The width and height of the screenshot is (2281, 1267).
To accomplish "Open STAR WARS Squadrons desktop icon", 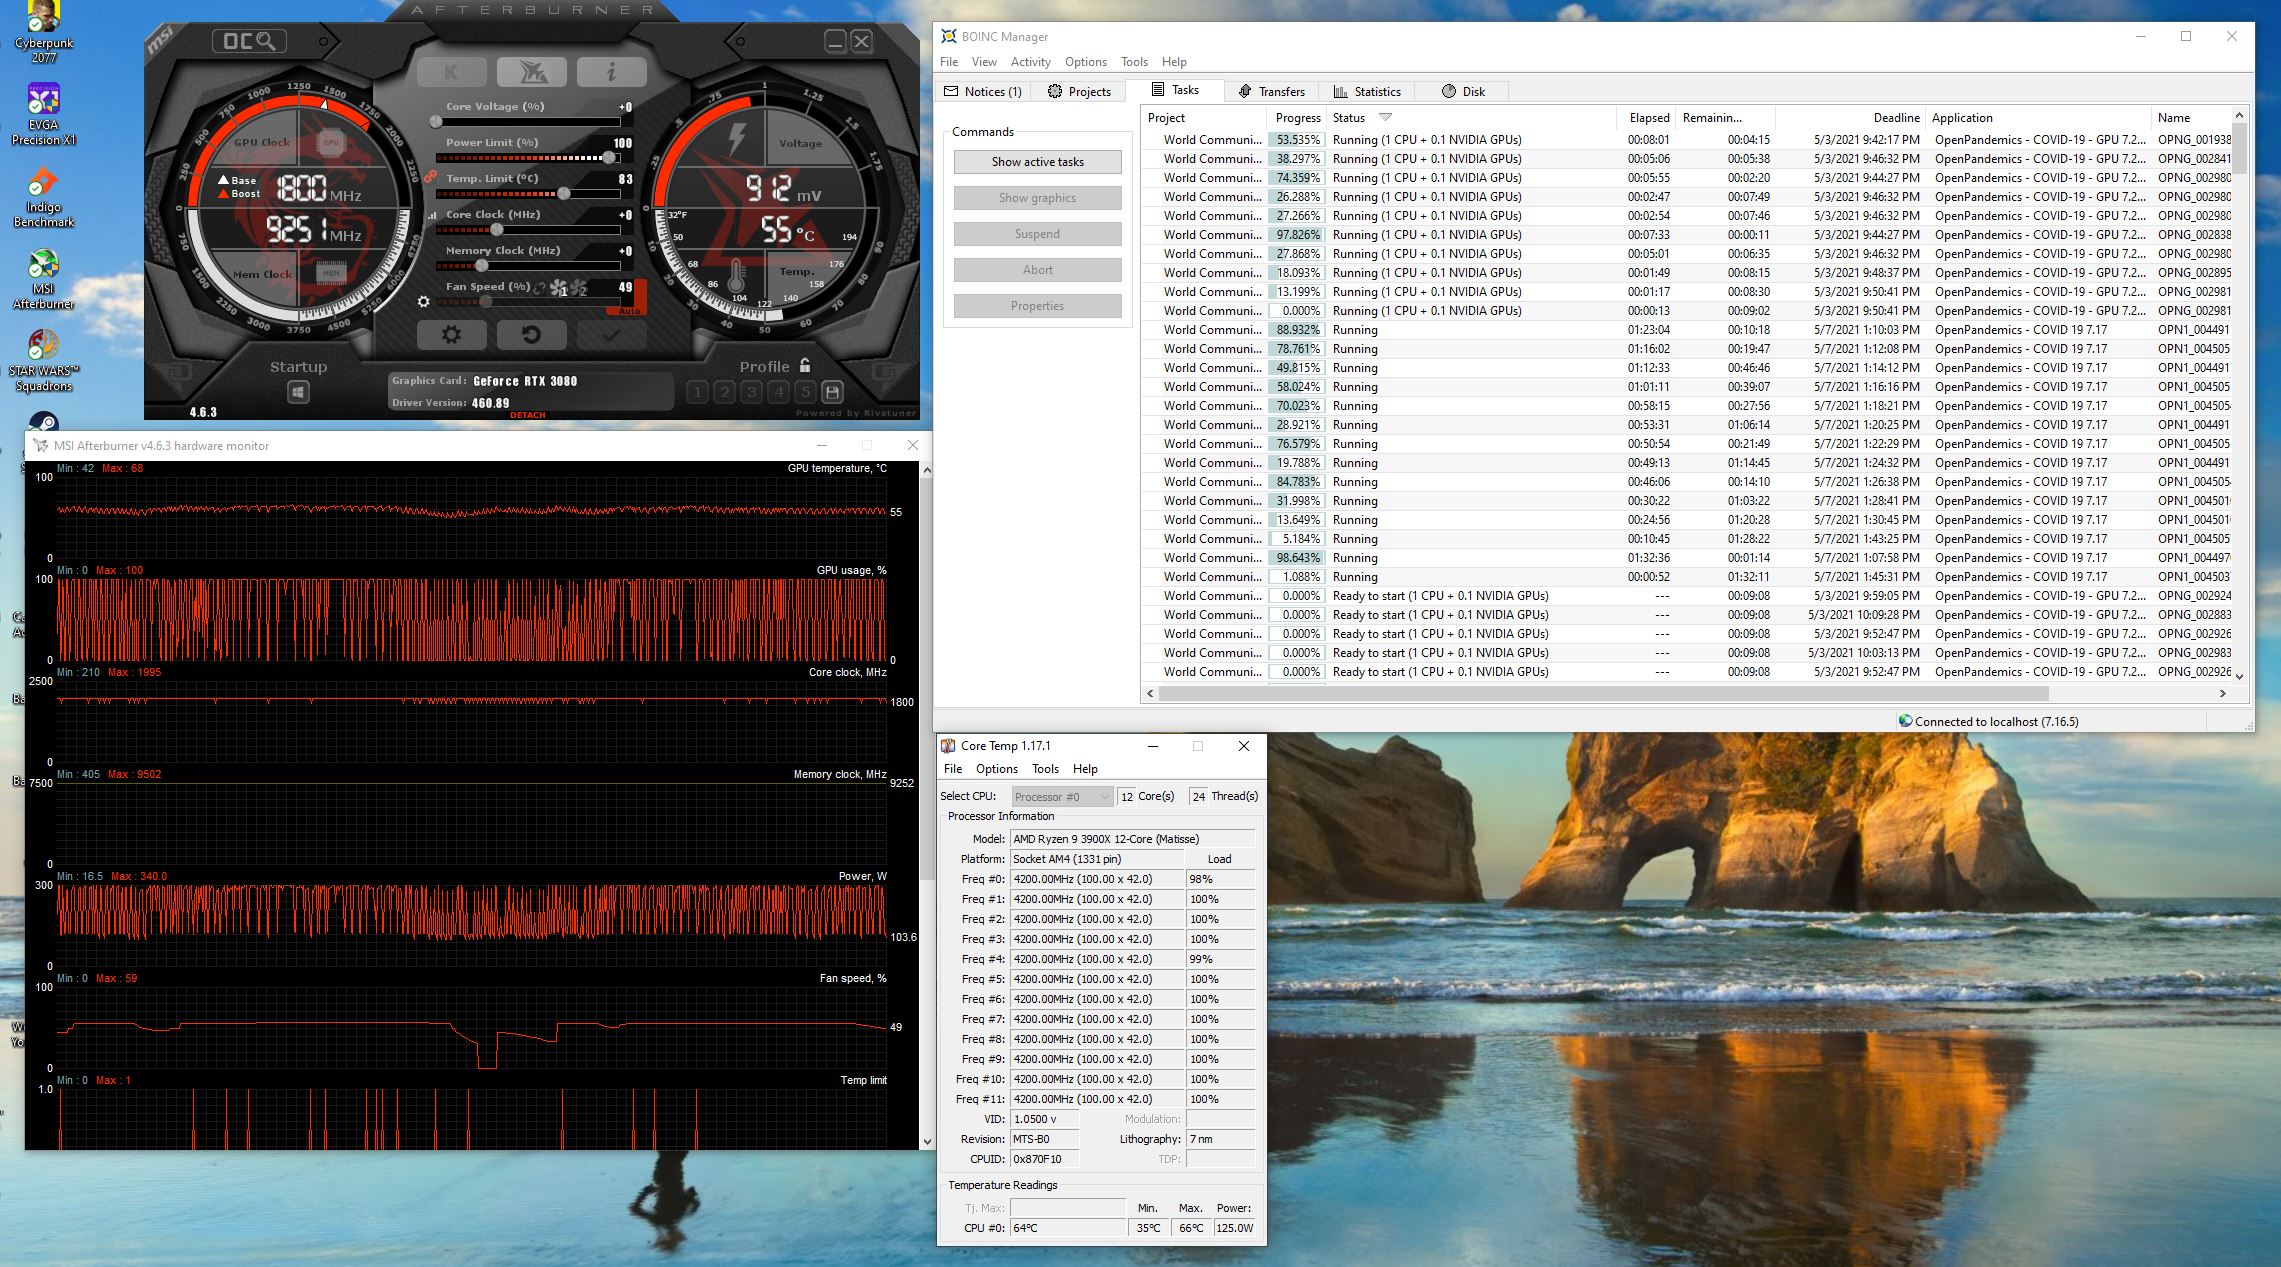I will (x=44, y=361).
